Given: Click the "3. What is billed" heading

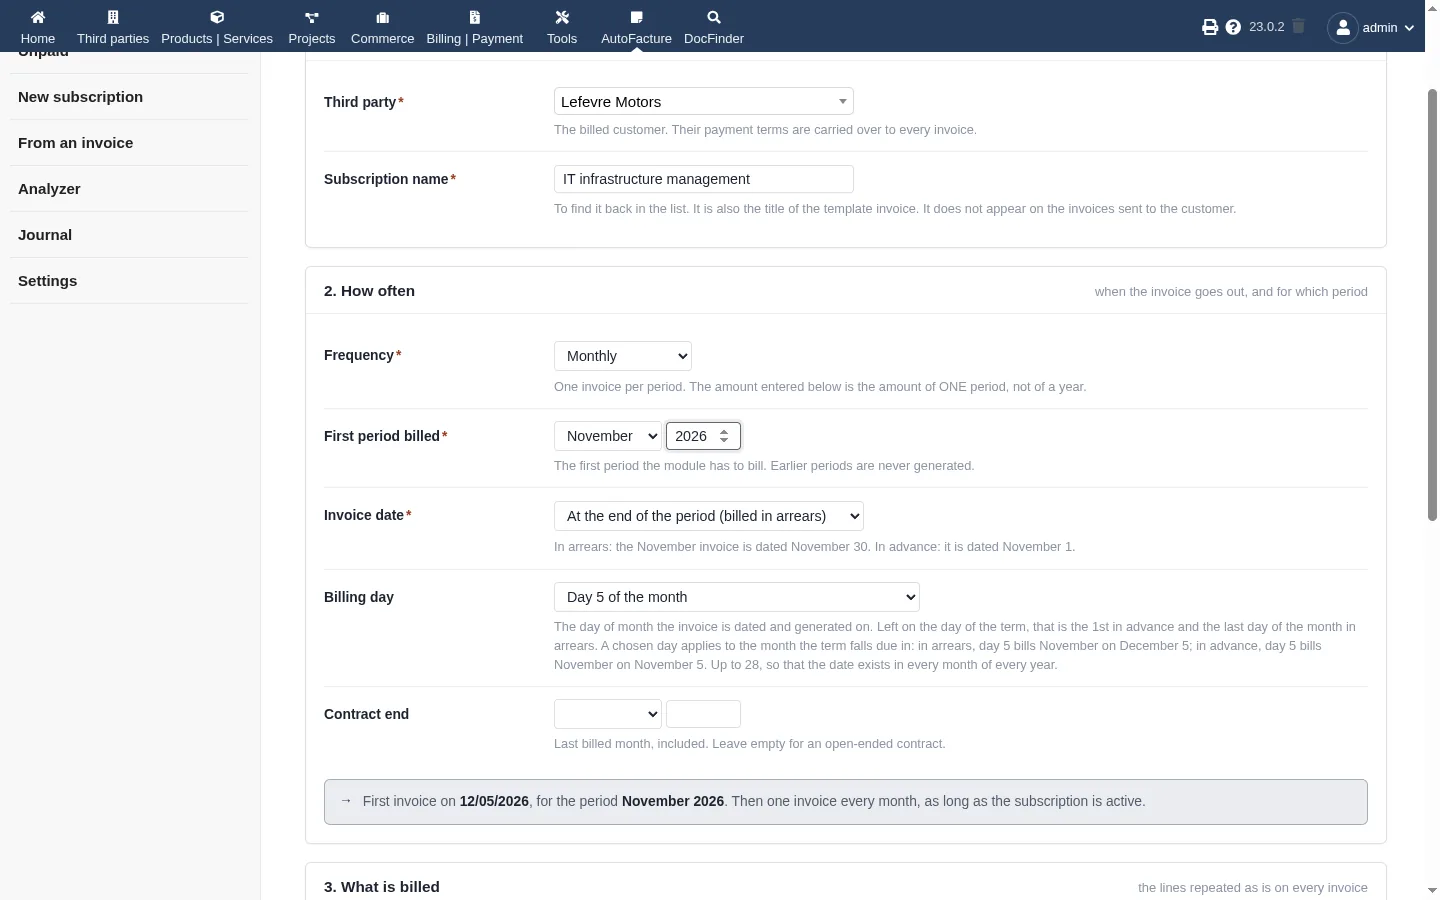Looking at the screenshot, I should point(382,887).
